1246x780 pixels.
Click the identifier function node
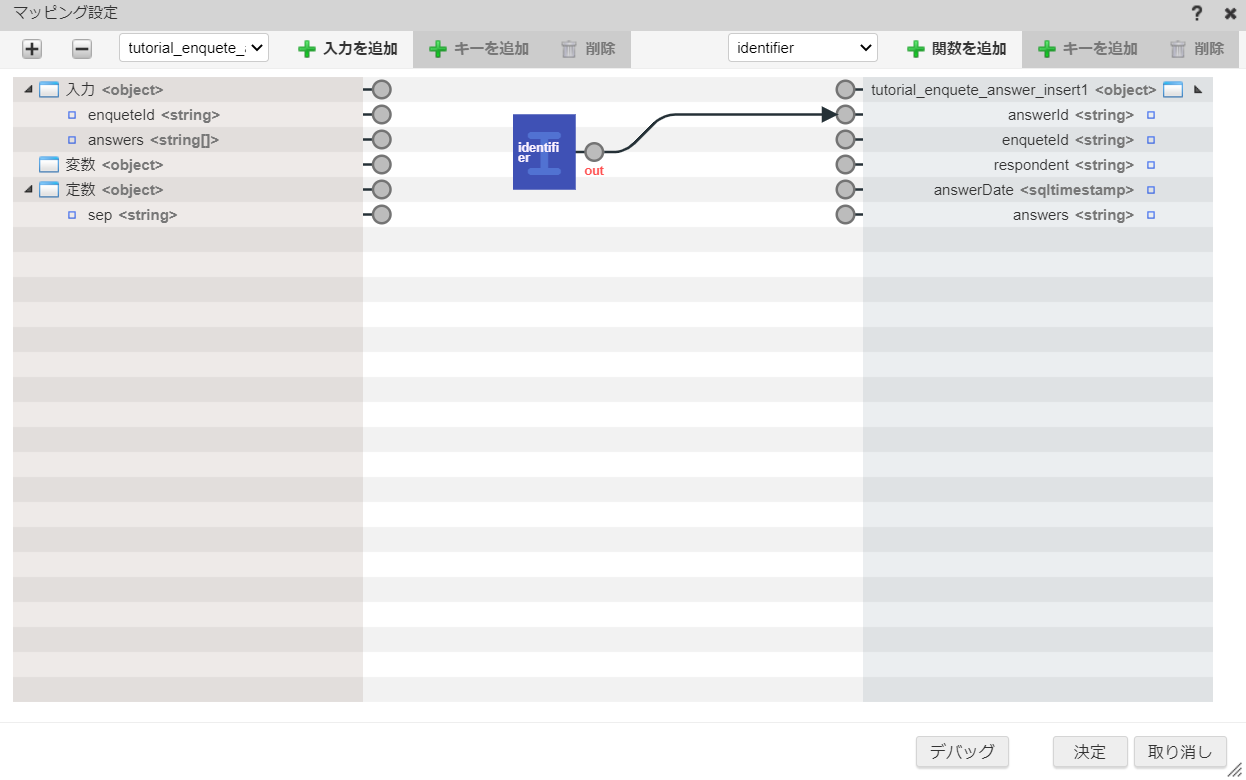tap(544, 152)
